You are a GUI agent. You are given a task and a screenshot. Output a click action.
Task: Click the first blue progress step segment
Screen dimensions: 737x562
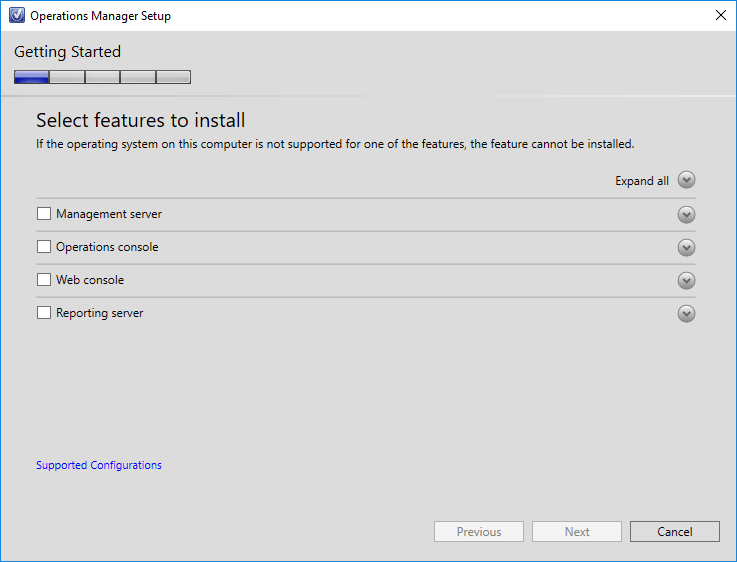point(31,77)
